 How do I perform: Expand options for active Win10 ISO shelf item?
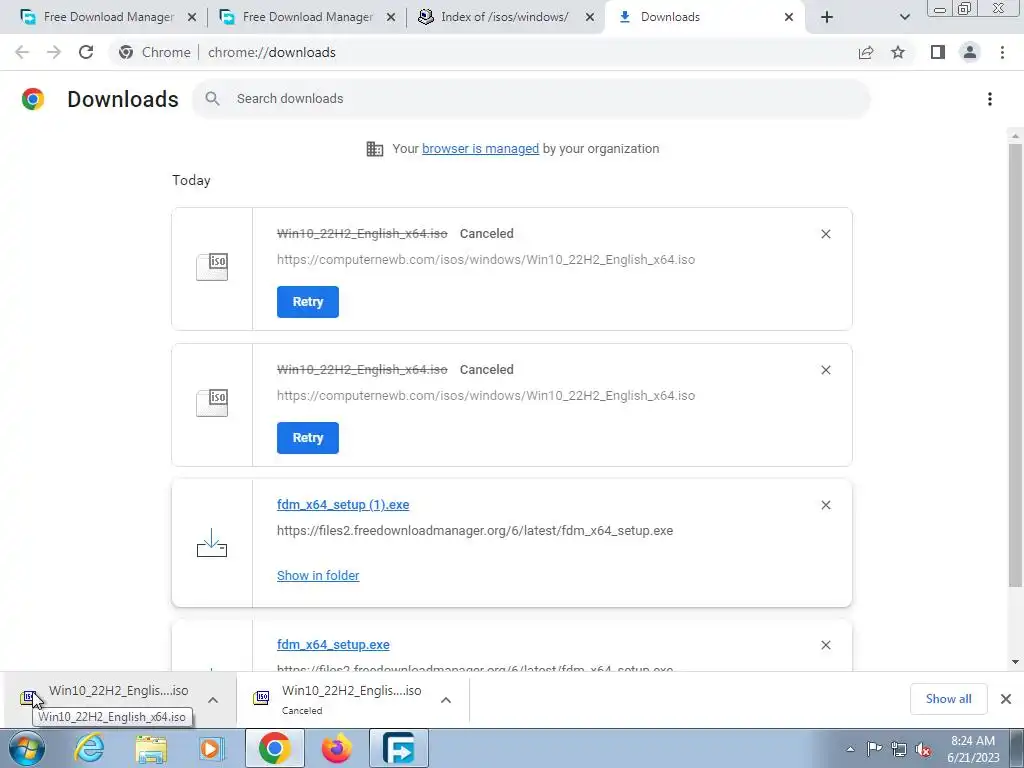(x=213, y=699)
